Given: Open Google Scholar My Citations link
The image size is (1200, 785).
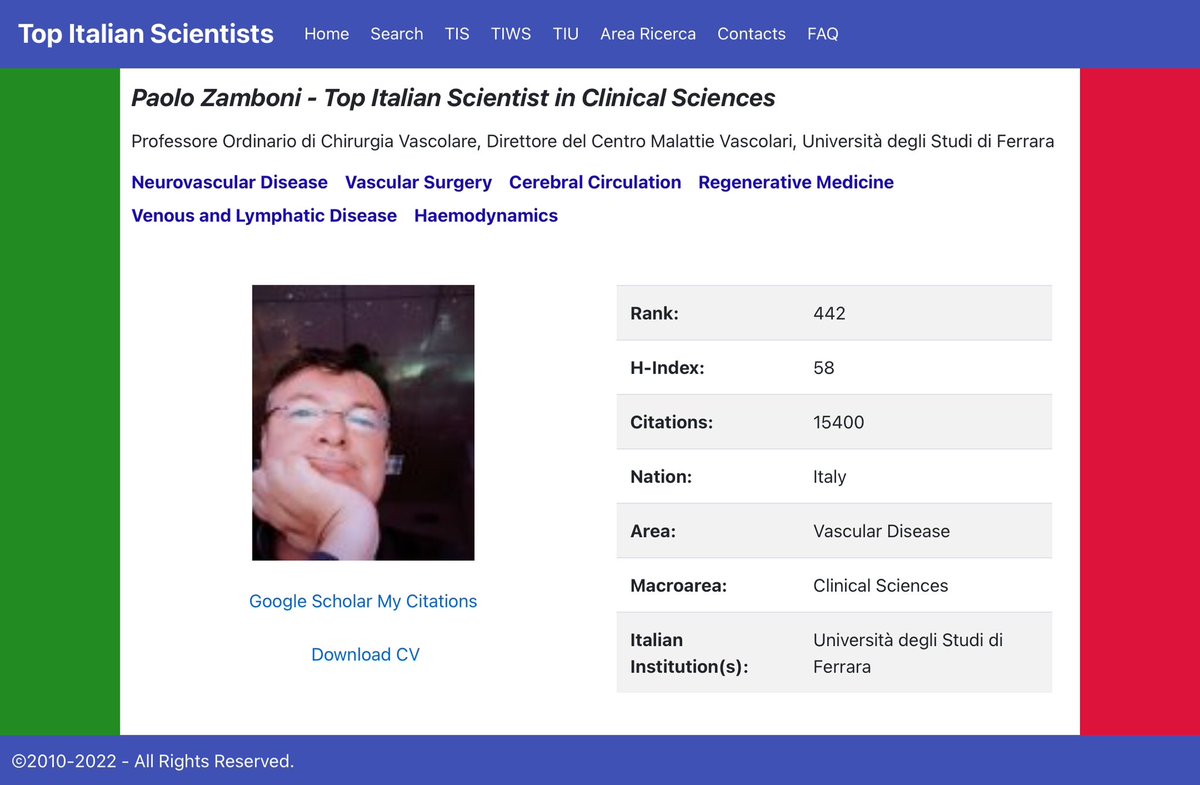Looking at the screenshot, I should point(363,601).
